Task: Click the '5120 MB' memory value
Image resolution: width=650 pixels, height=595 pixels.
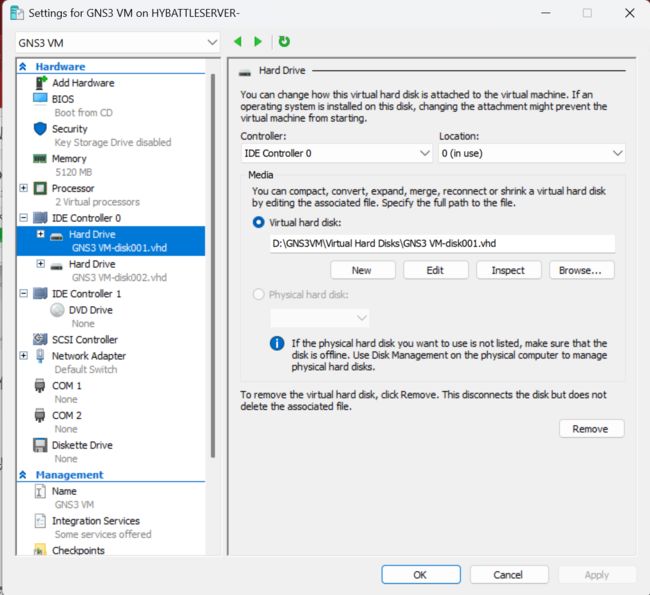Action: click(74, 172)
